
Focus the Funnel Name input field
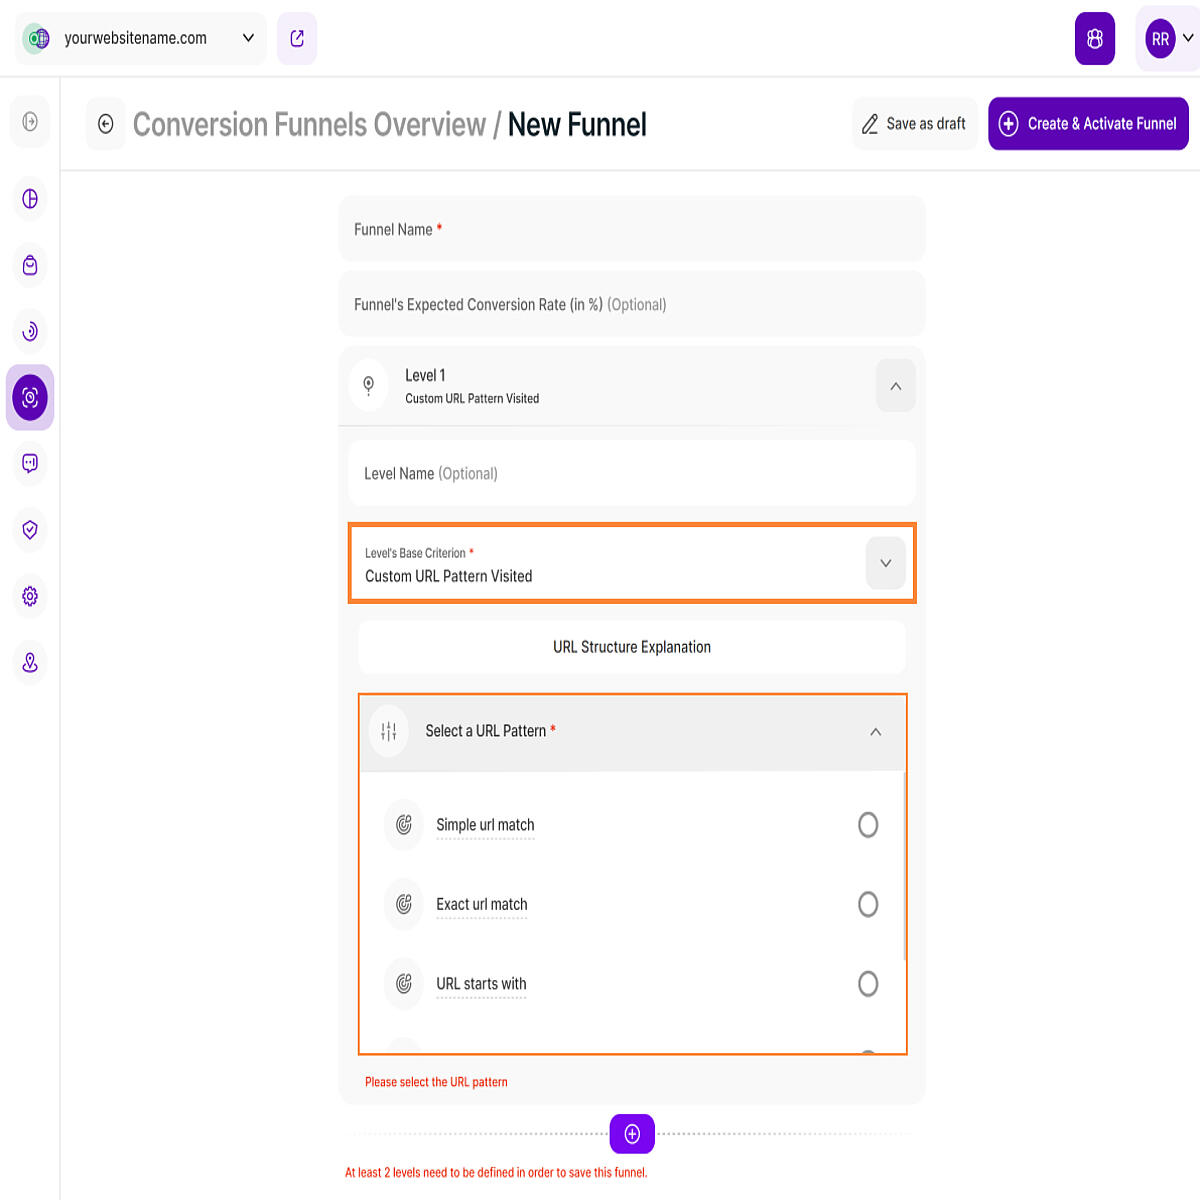pos(632,229)
